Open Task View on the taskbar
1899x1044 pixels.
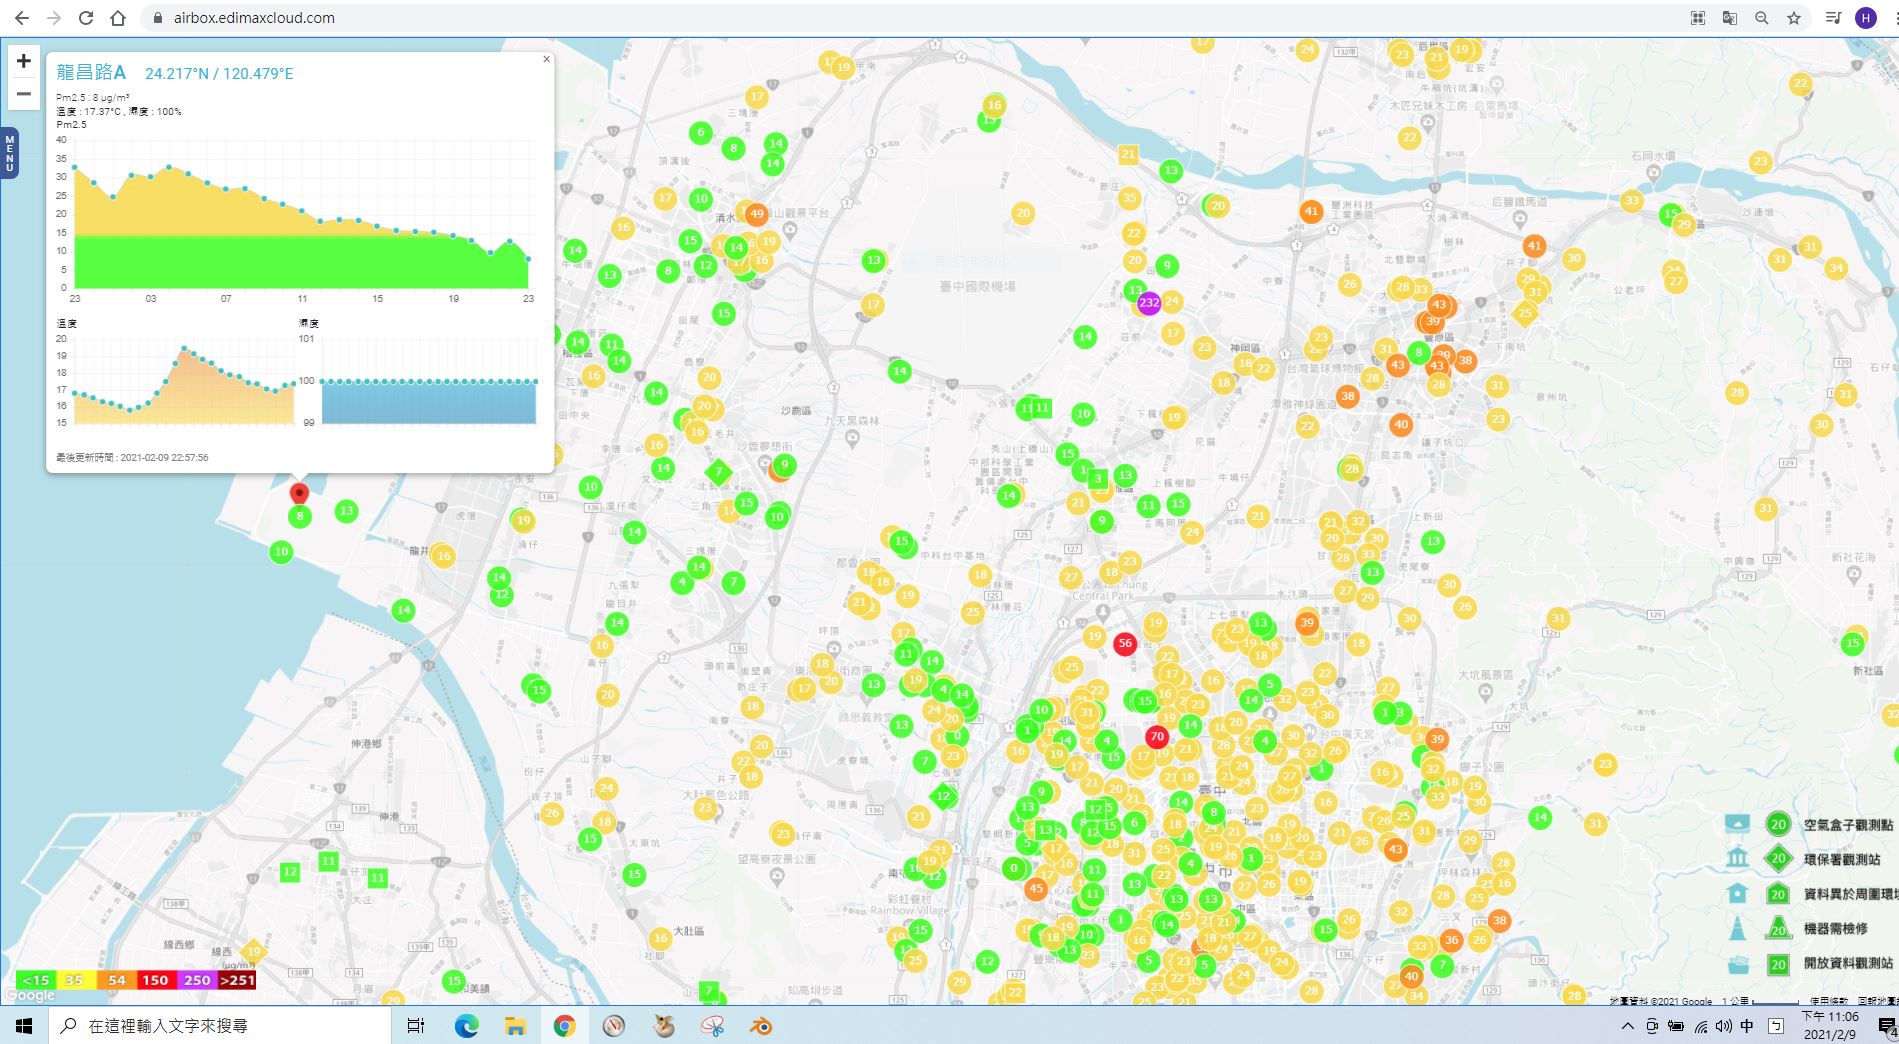click(x=416, y=1025)
